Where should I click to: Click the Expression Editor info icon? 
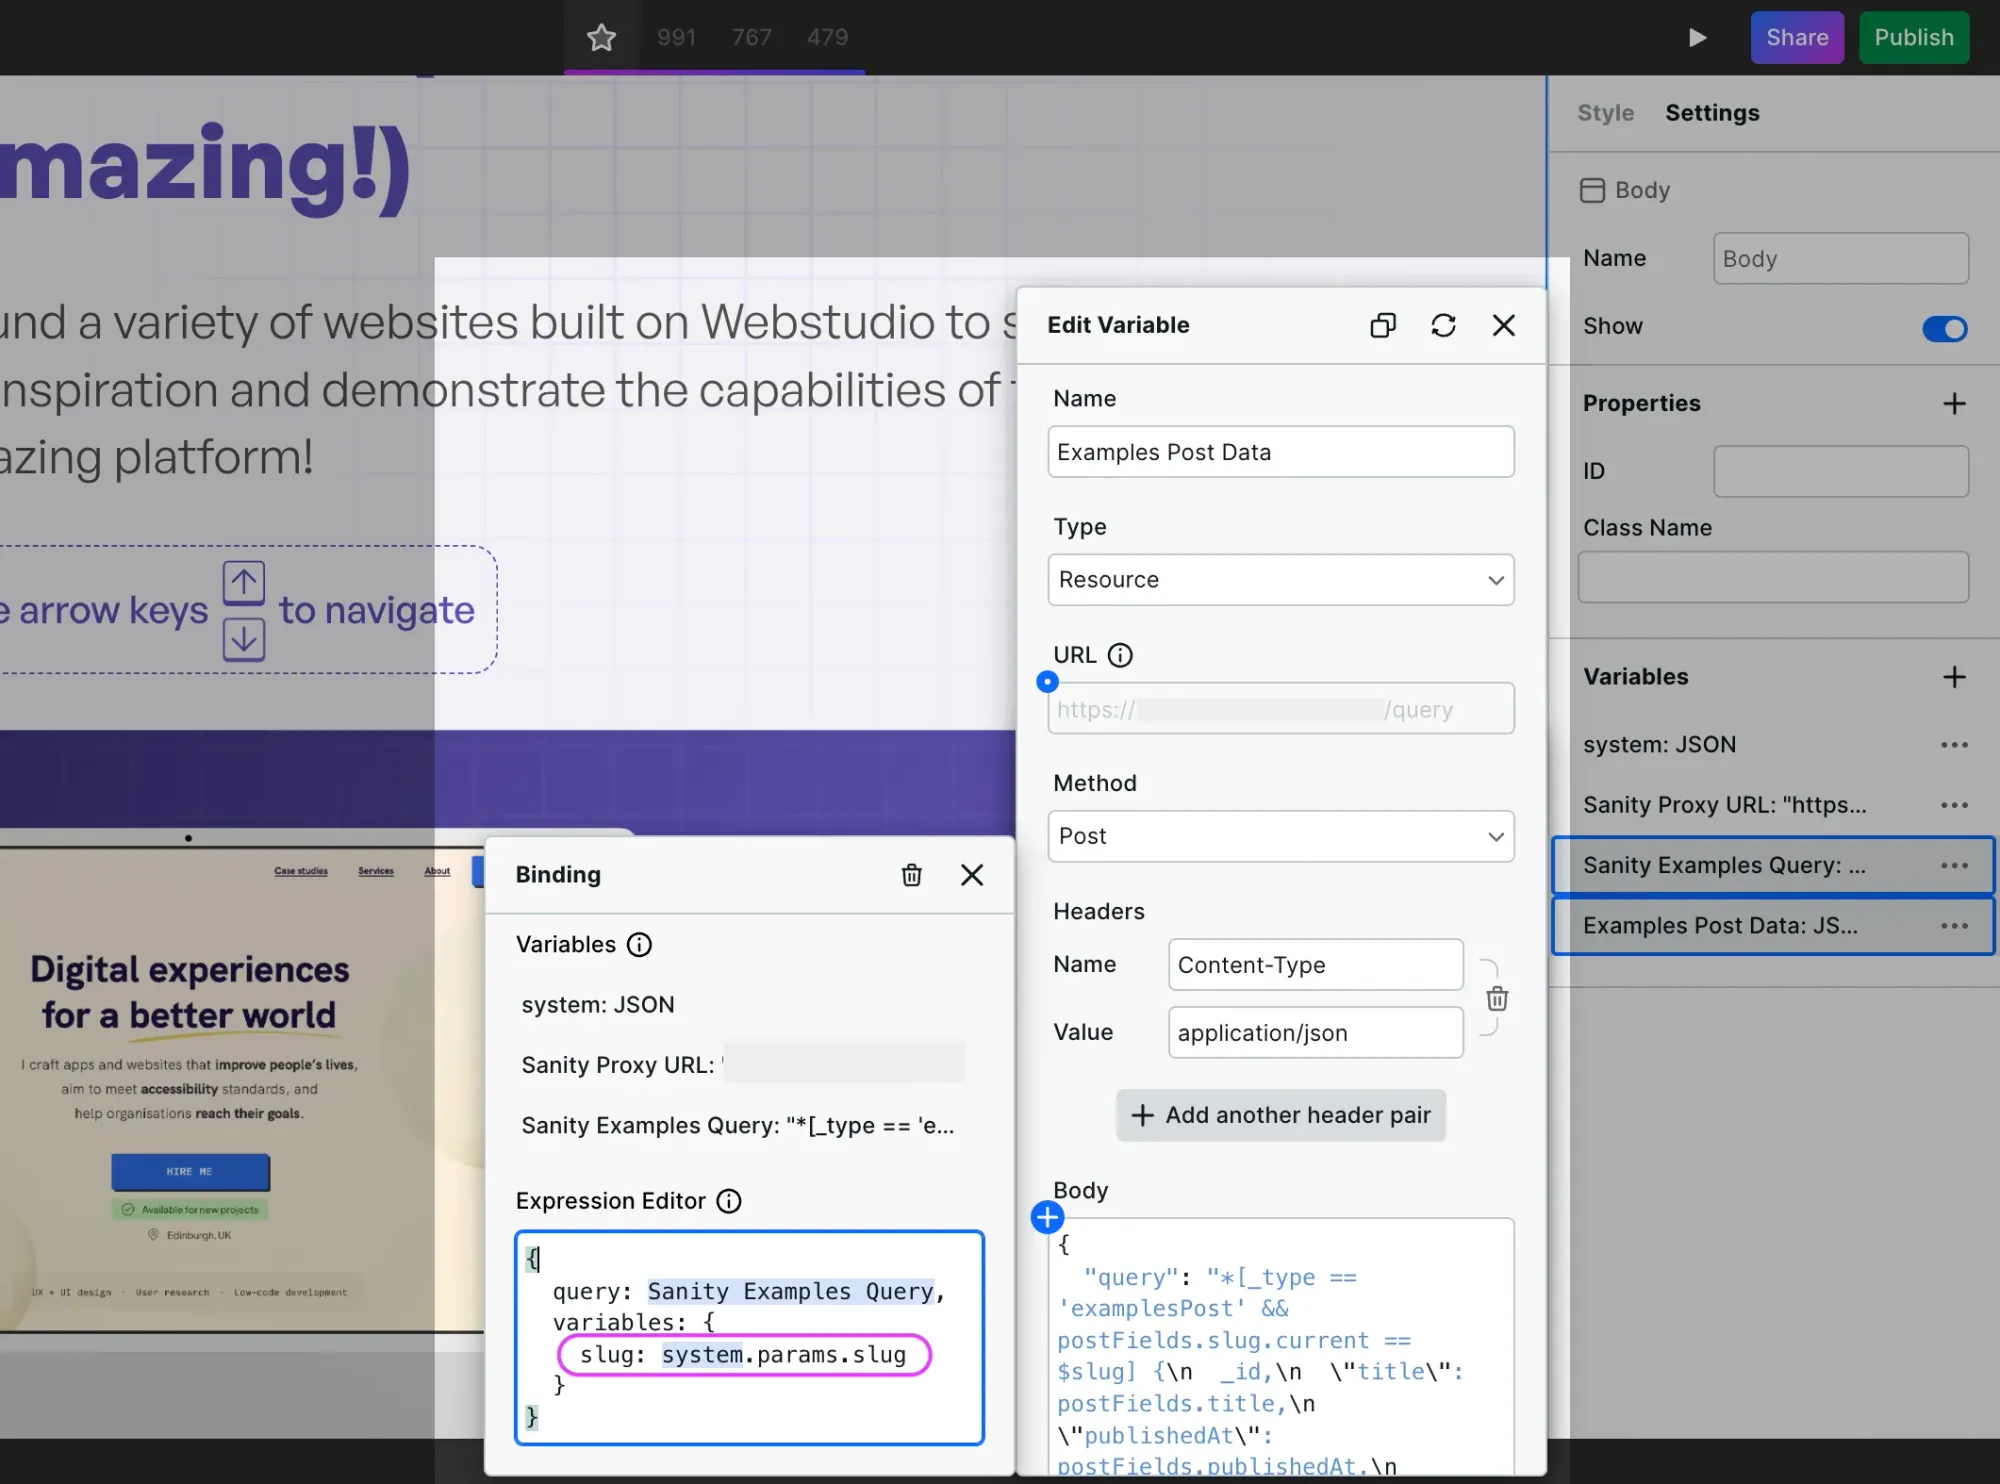[729, 1201]
